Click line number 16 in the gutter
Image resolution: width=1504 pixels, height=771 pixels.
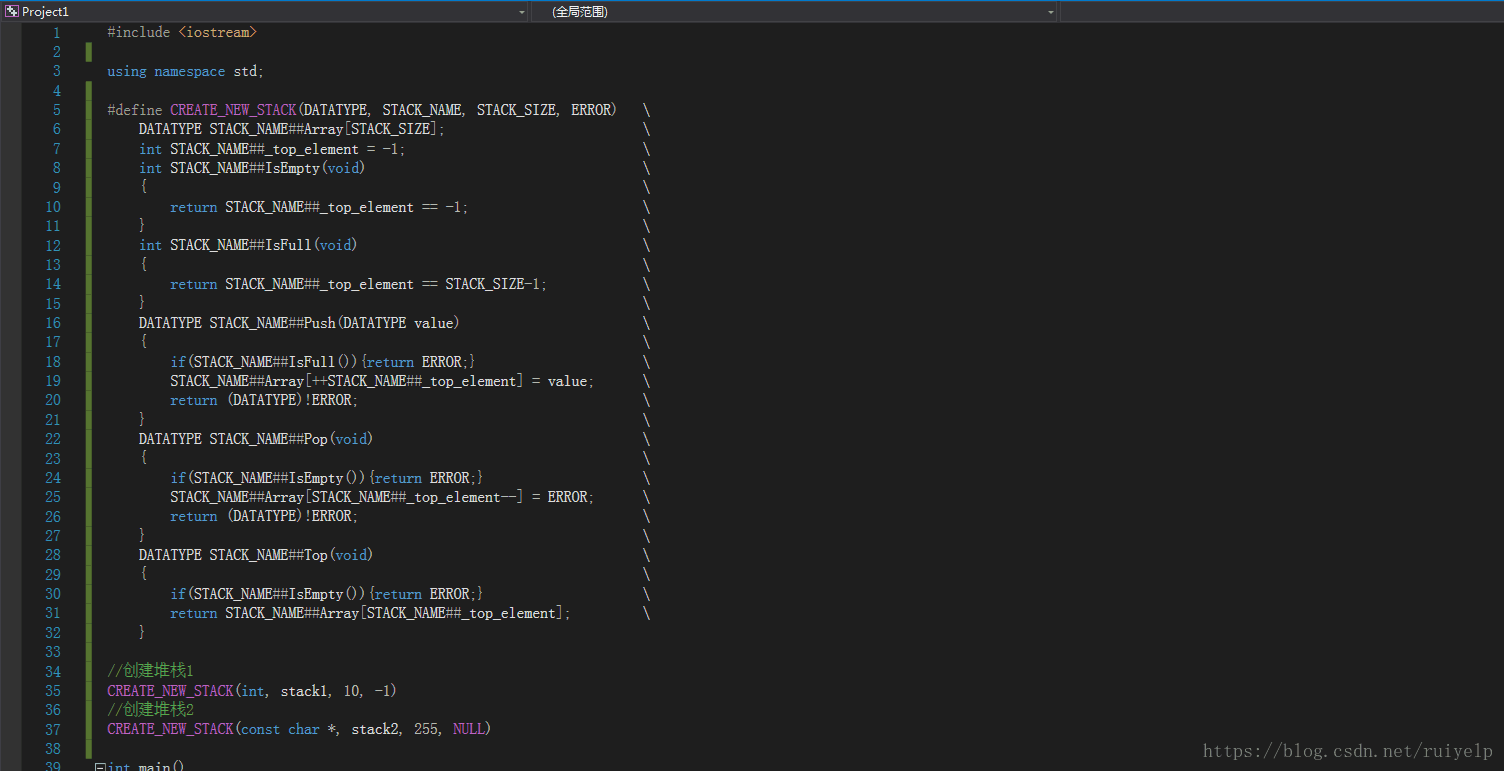[53, 323]
